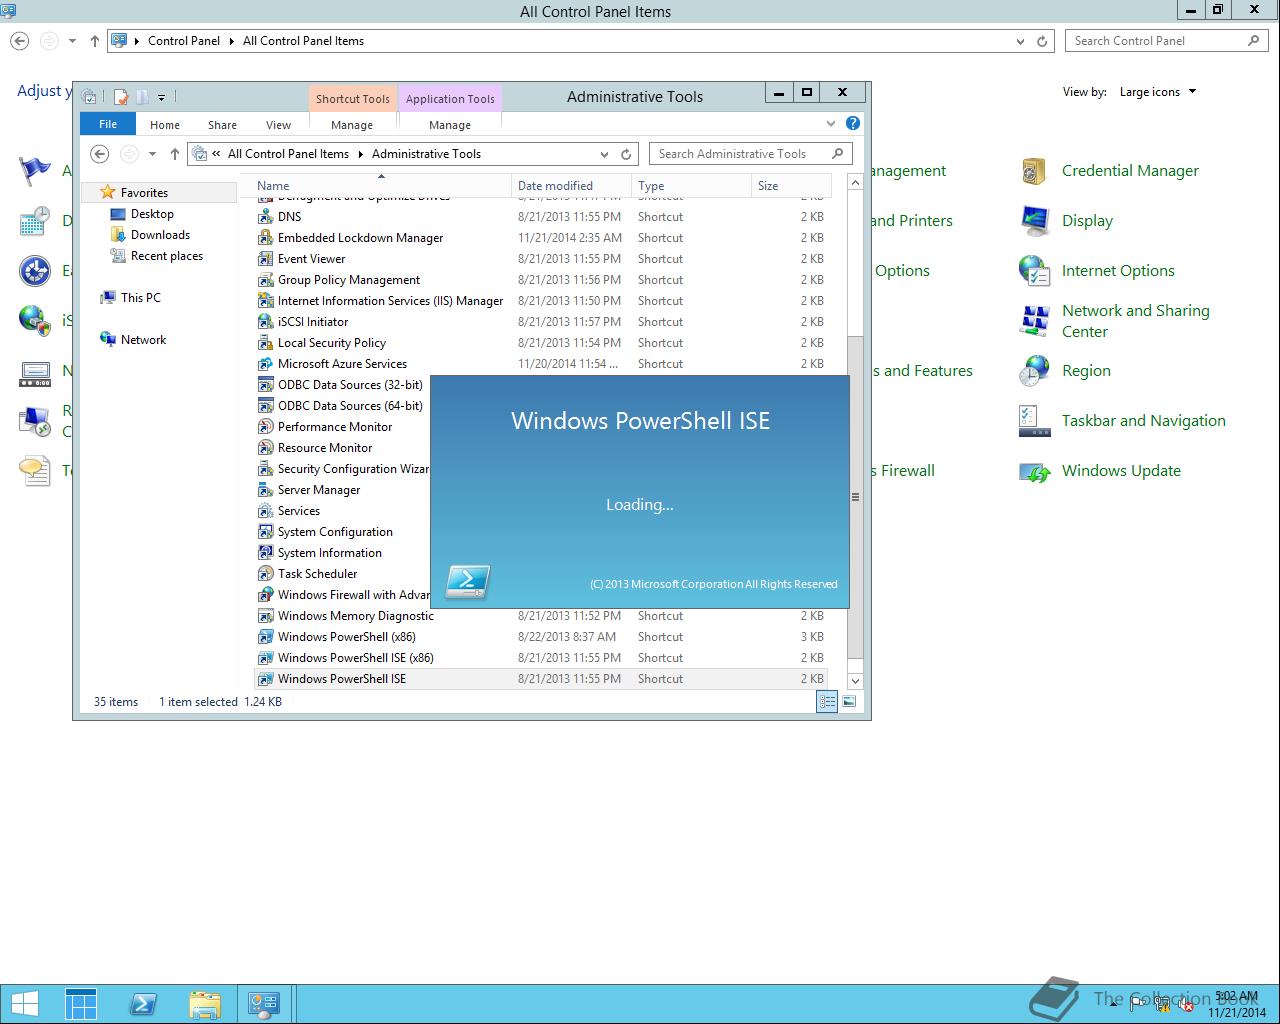1280x1024 pixels.
Task: Select Windows PowerShell (x86) icon
Action: pos(265,636)
